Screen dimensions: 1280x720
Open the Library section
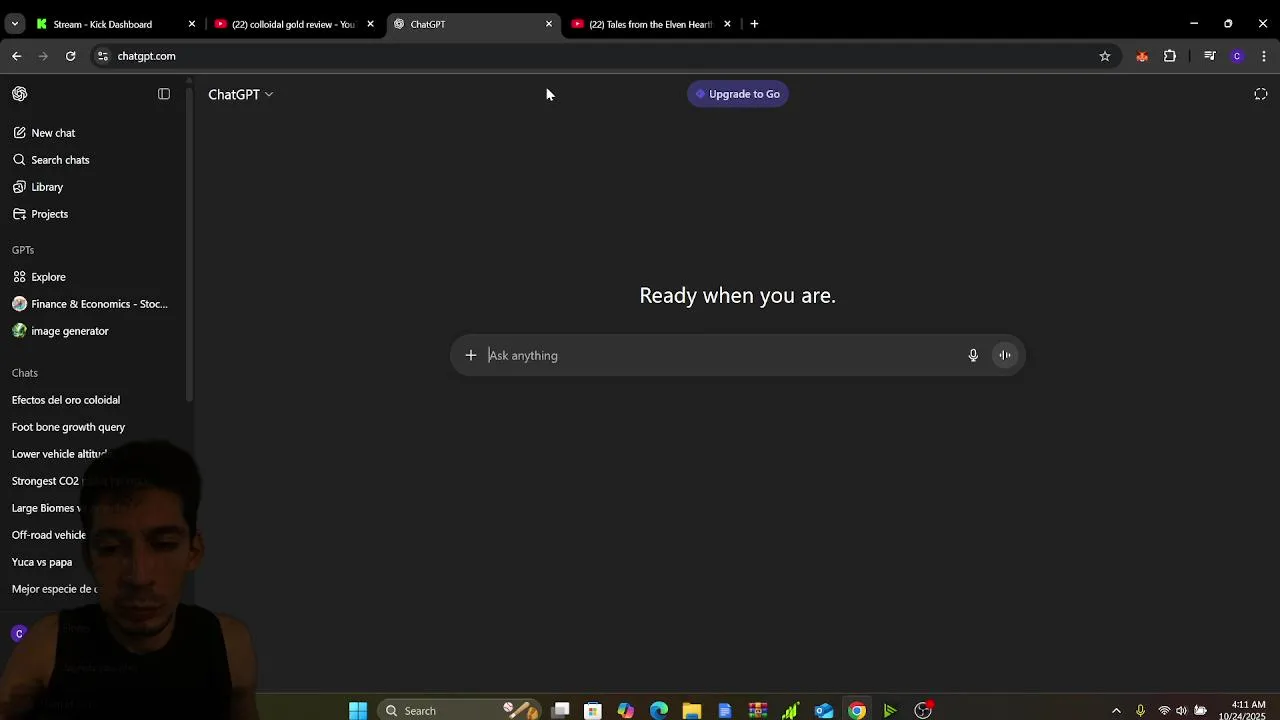(47, 187)
